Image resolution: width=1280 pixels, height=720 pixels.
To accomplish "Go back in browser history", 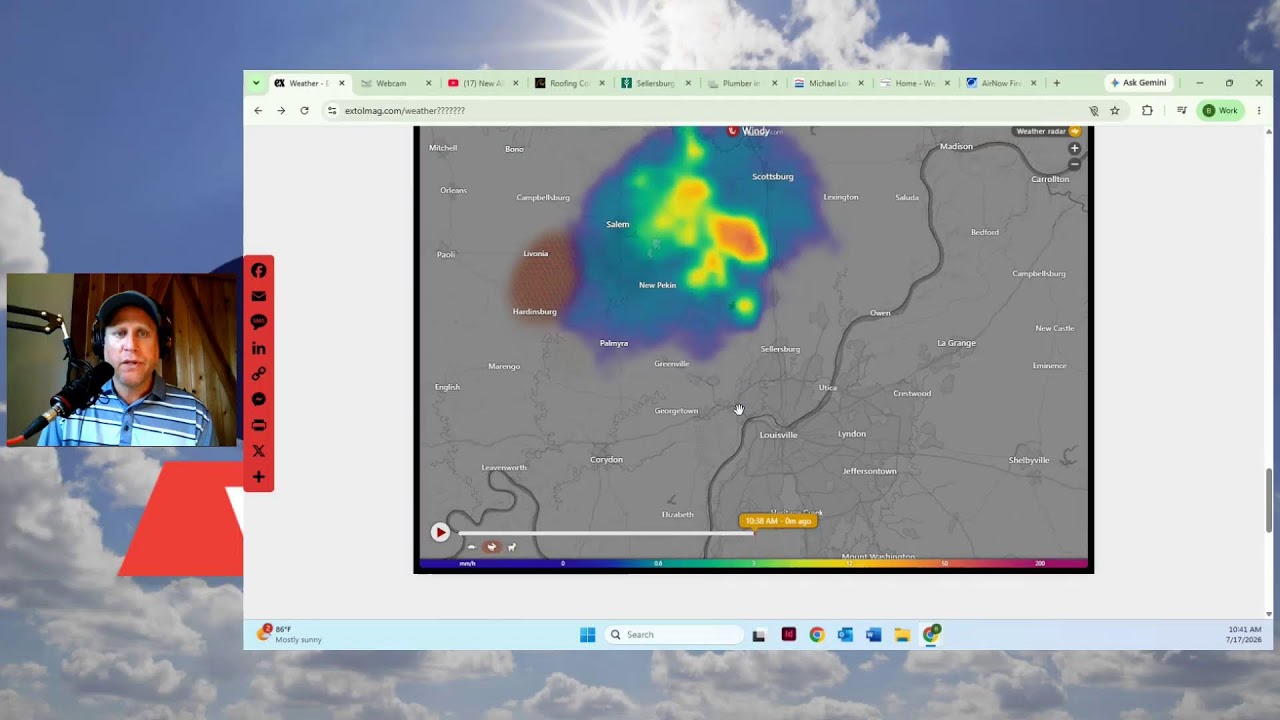I will pos(258,111).
